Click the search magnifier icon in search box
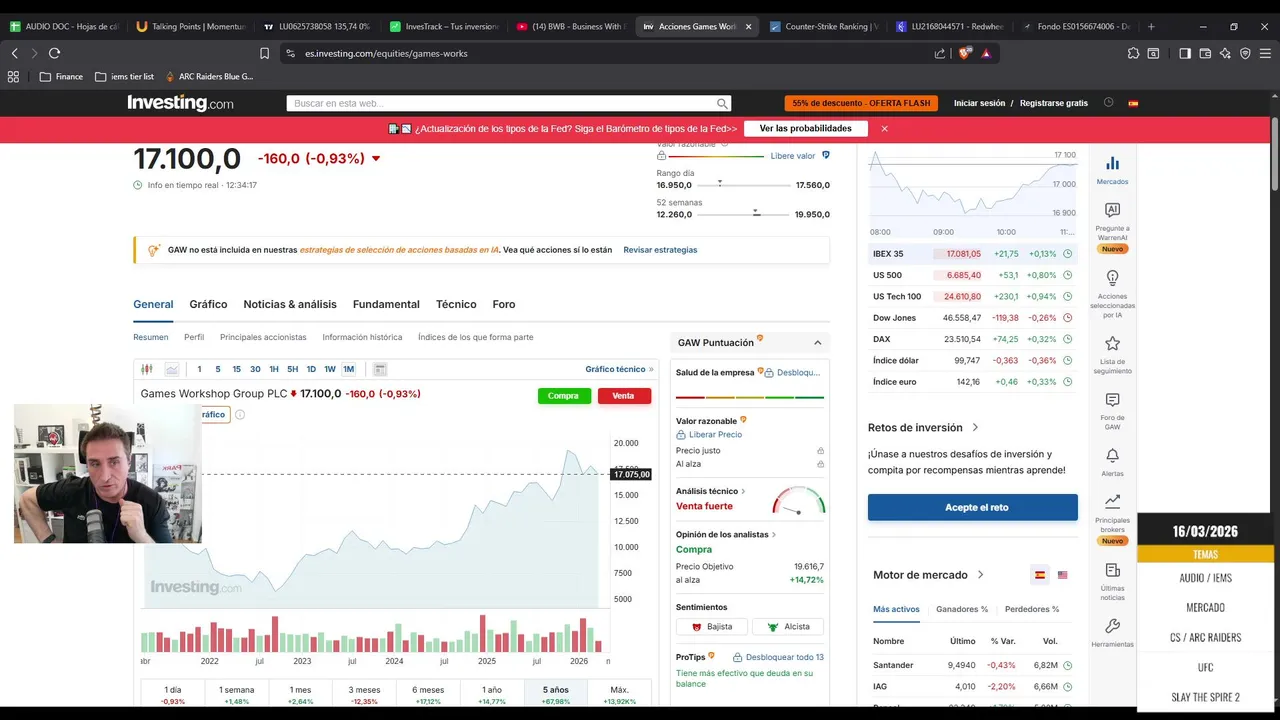Image resolution: width=1280 pixels, height=720 pixels. (x=722, y=103)
